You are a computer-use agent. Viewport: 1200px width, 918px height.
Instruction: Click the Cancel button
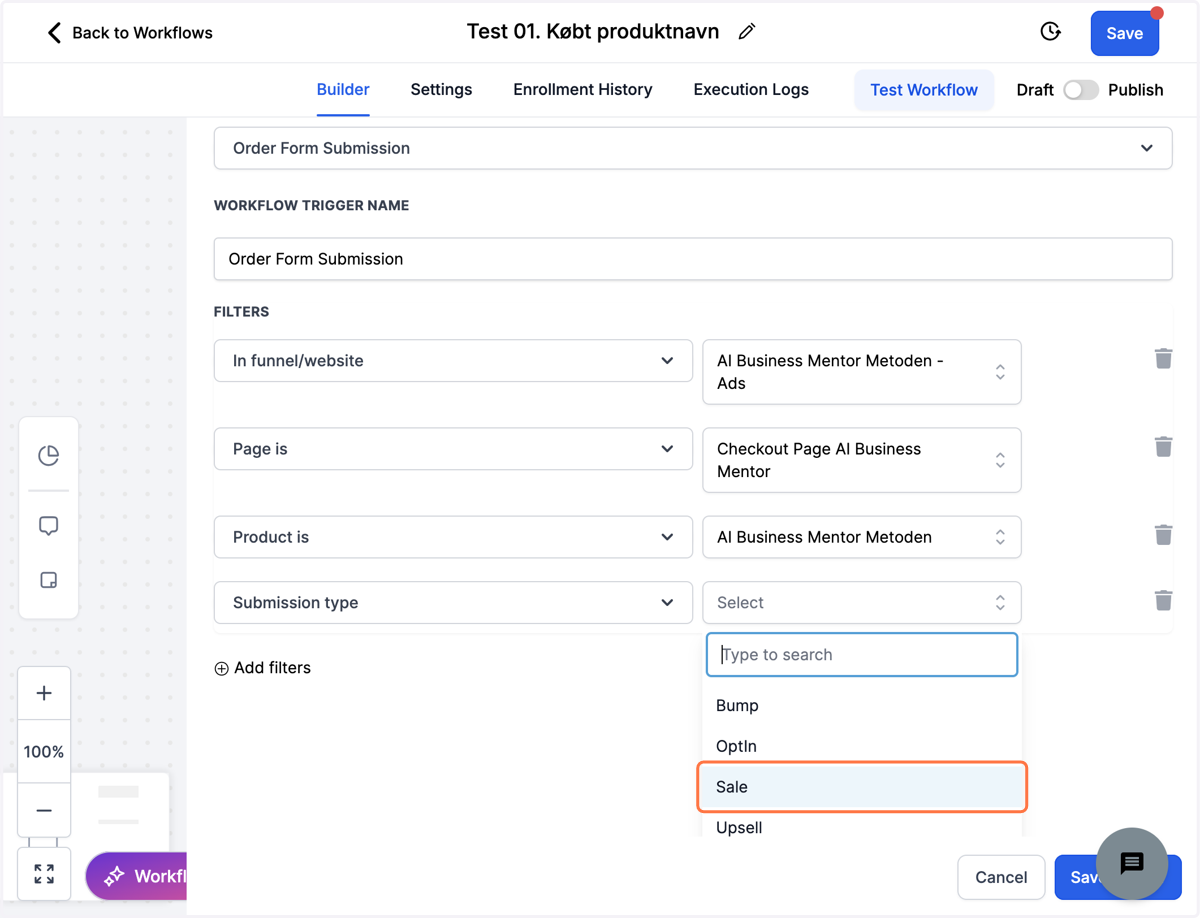[1001, 877]
